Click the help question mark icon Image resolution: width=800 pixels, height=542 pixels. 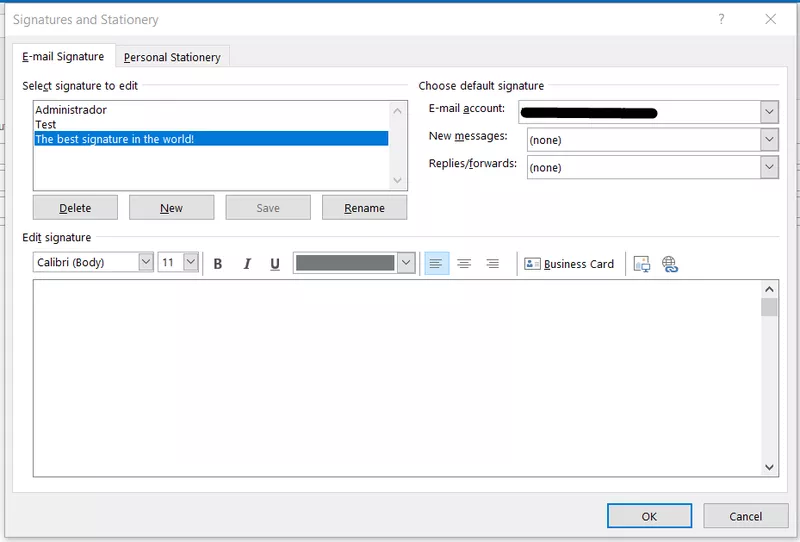pos(721,19)
